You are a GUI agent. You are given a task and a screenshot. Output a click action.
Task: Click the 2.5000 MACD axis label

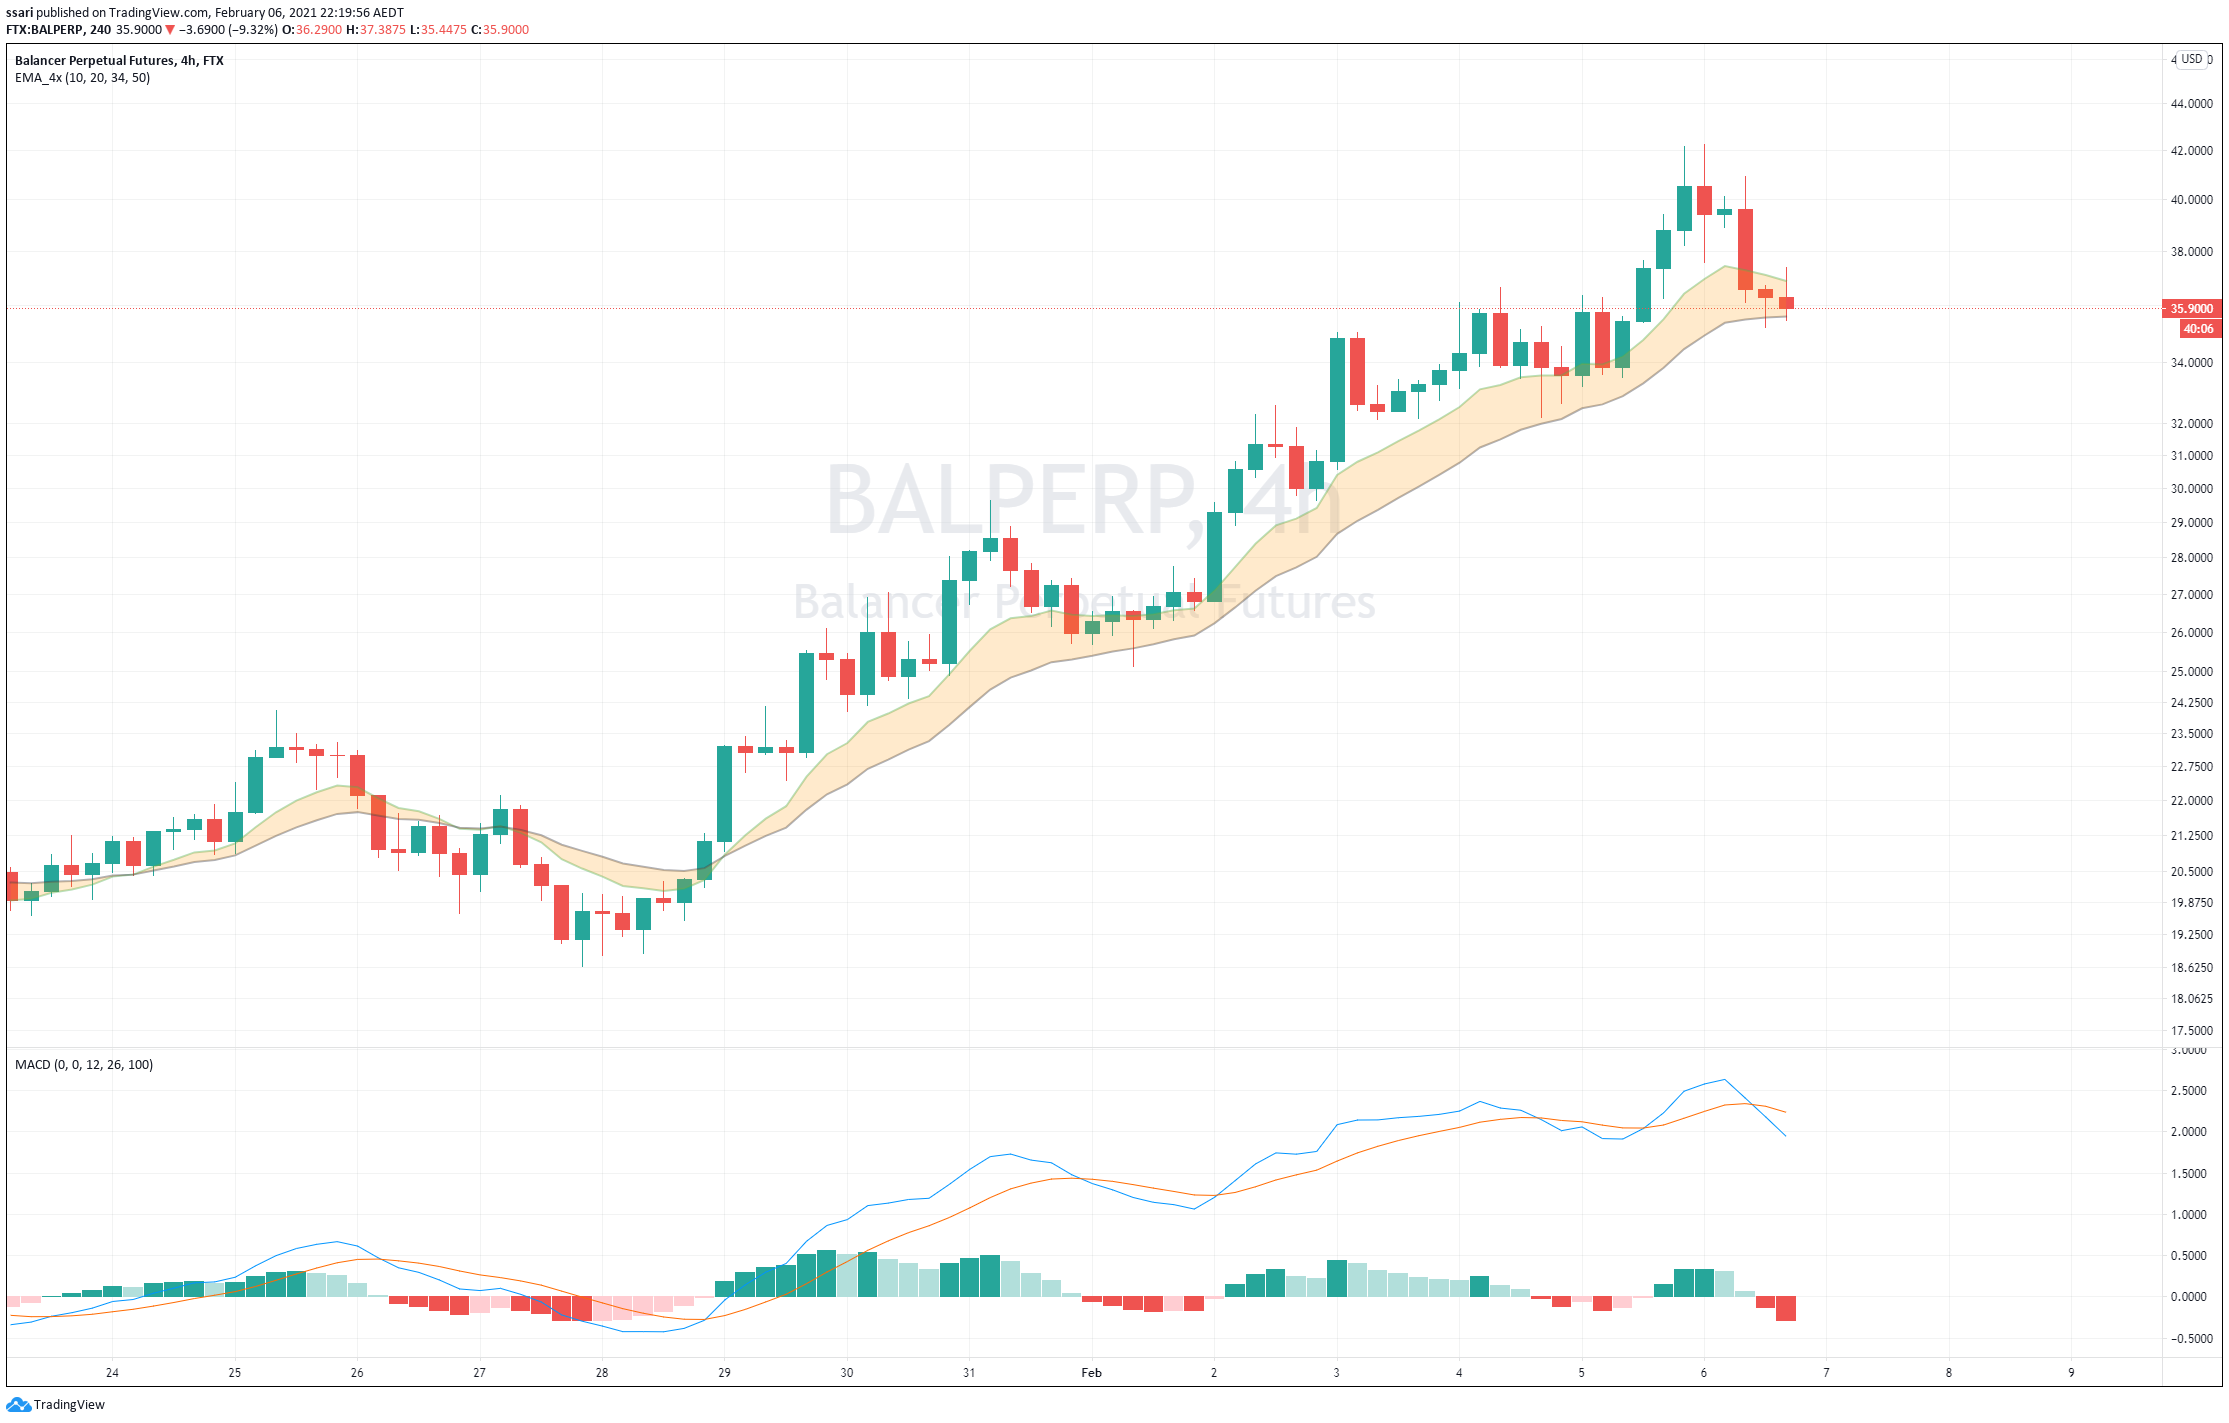[2188, 1091]
